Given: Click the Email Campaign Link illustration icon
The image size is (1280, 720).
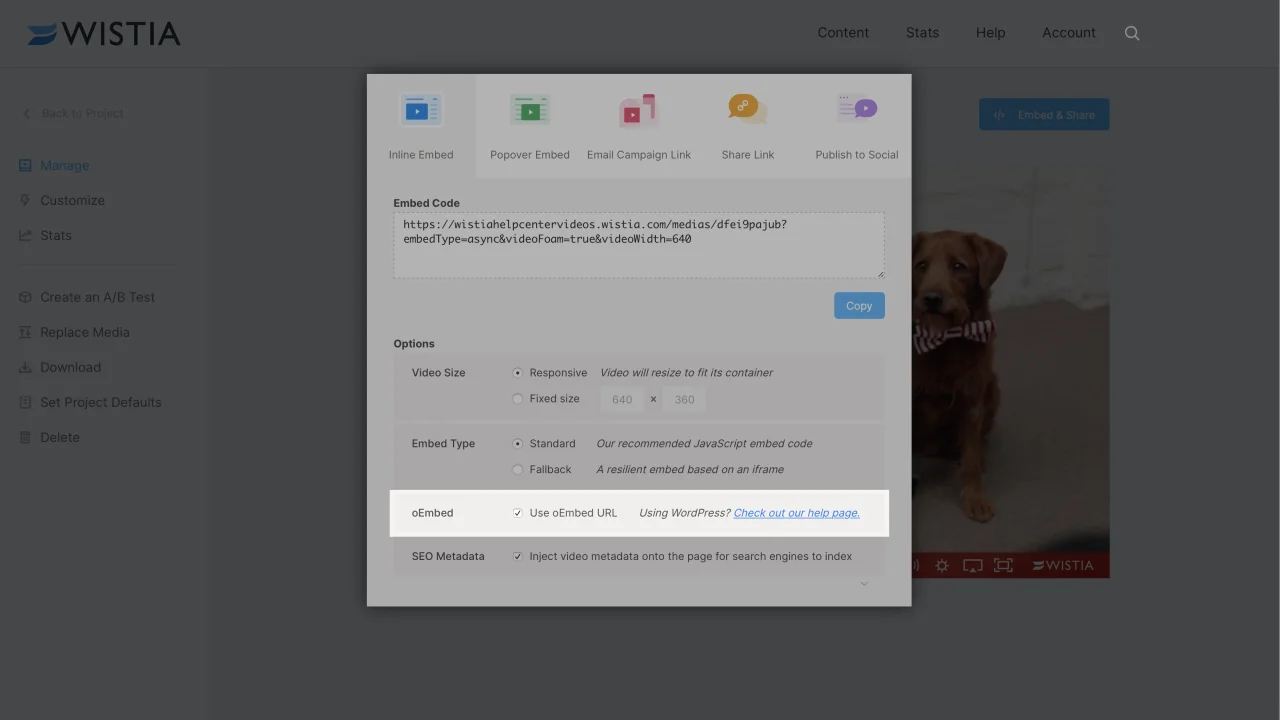Looking at the screenshot, I should pyautogui.click(x=638, y=109).
